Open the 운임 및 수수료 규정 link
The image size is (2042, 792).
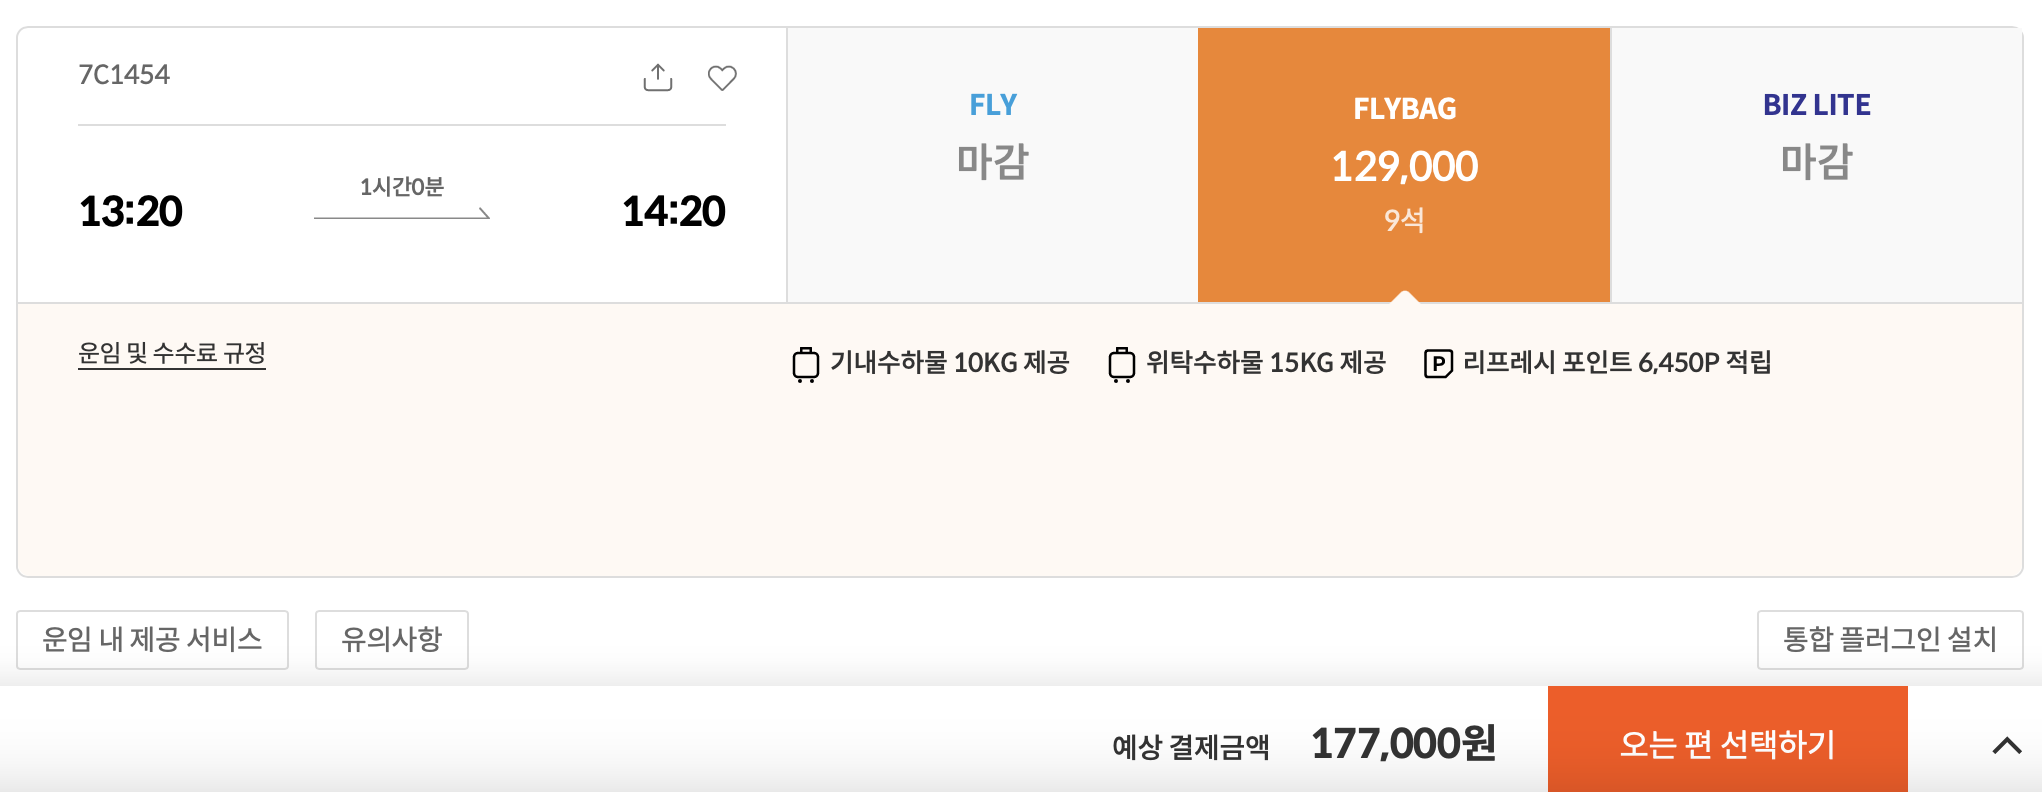173,355
